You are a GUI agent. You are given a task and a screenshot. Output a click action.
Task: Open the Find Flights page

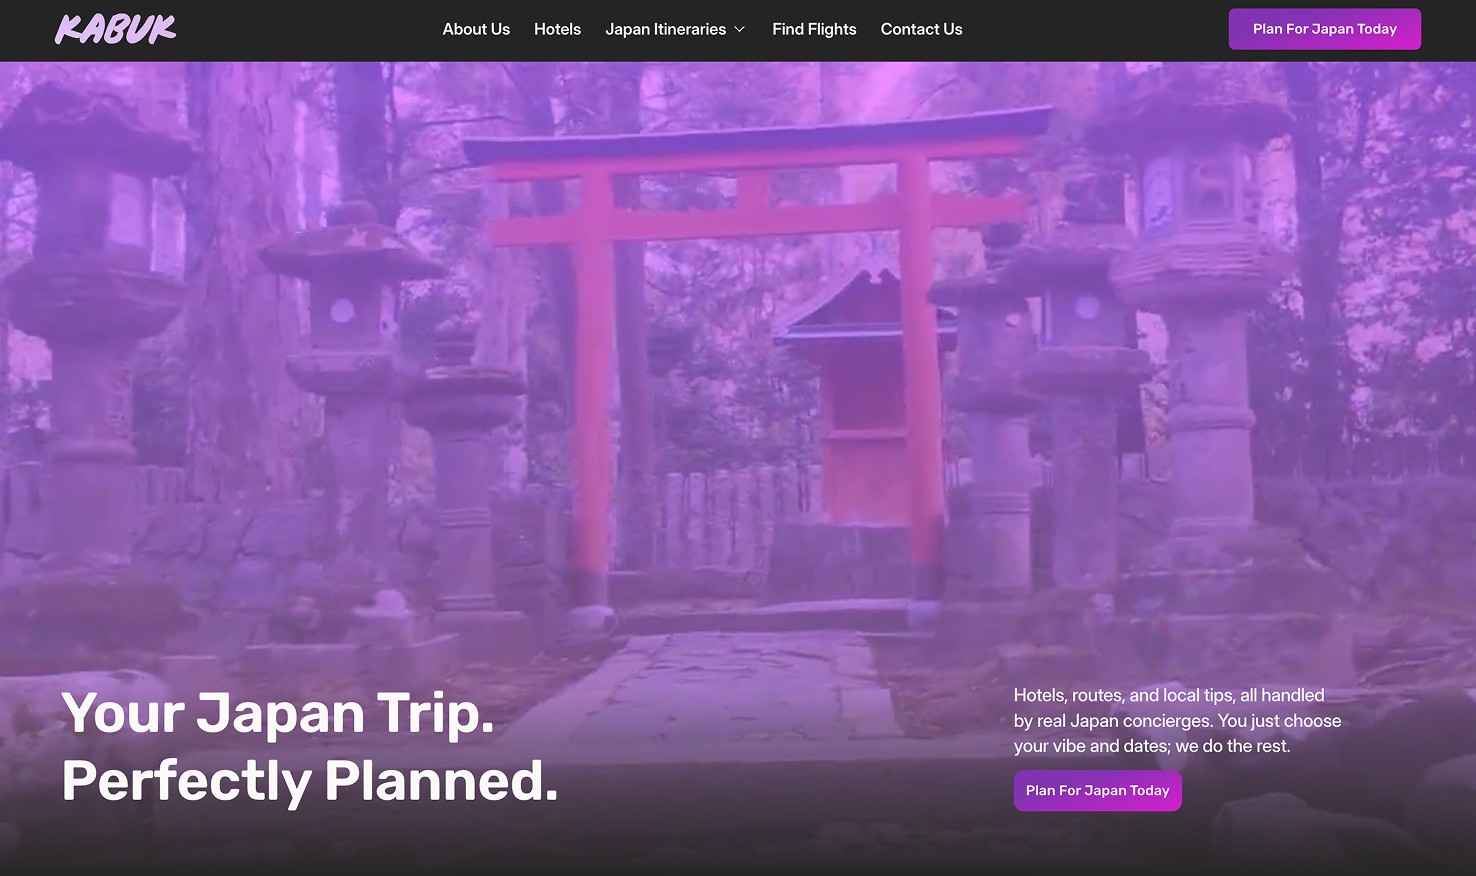(814, 29)
